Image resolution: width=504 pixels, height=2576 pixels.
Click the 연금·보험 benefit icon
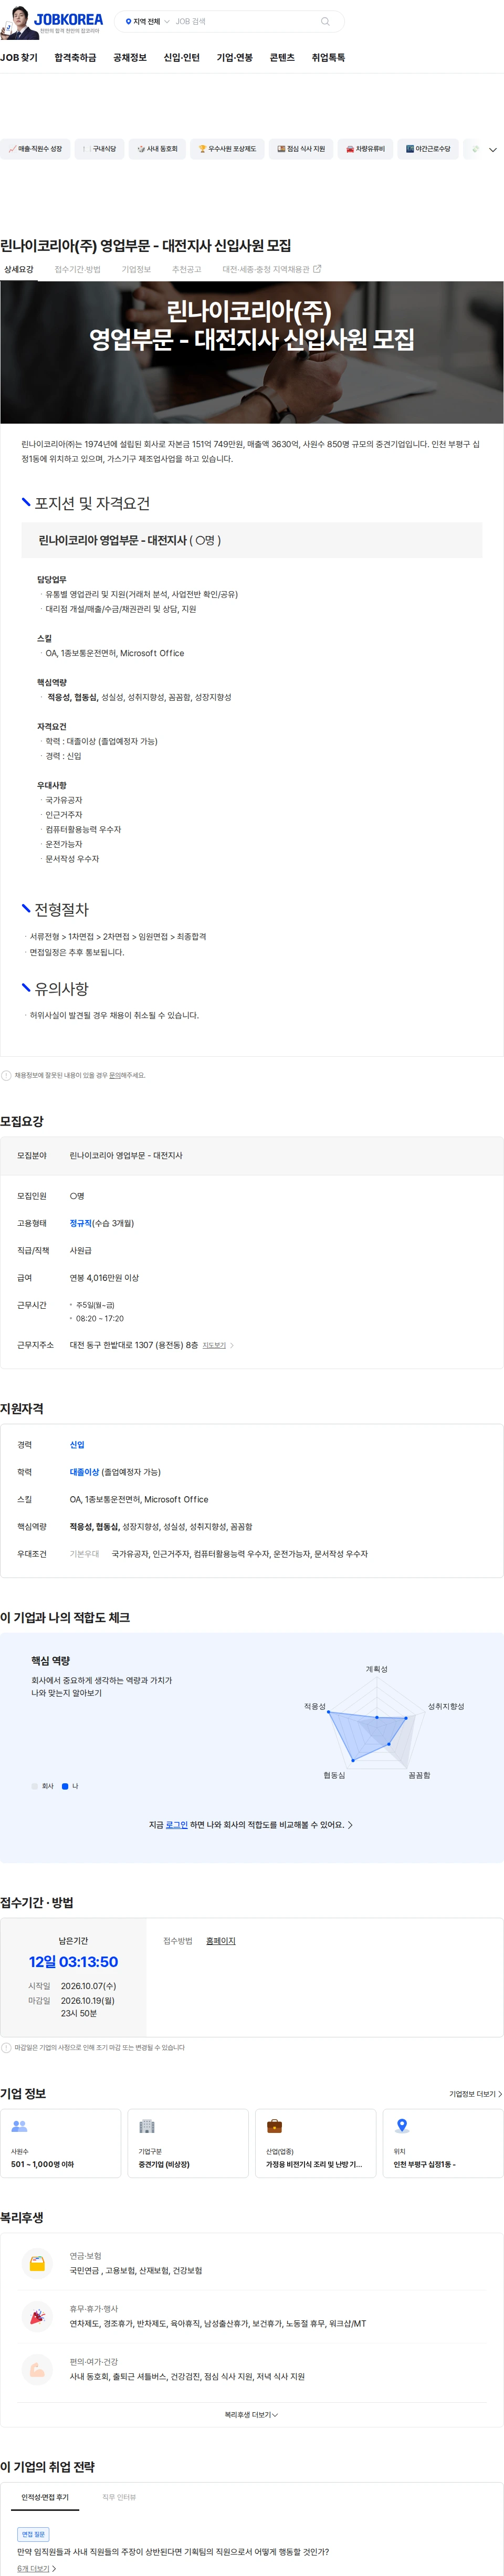click(37, 2263)
